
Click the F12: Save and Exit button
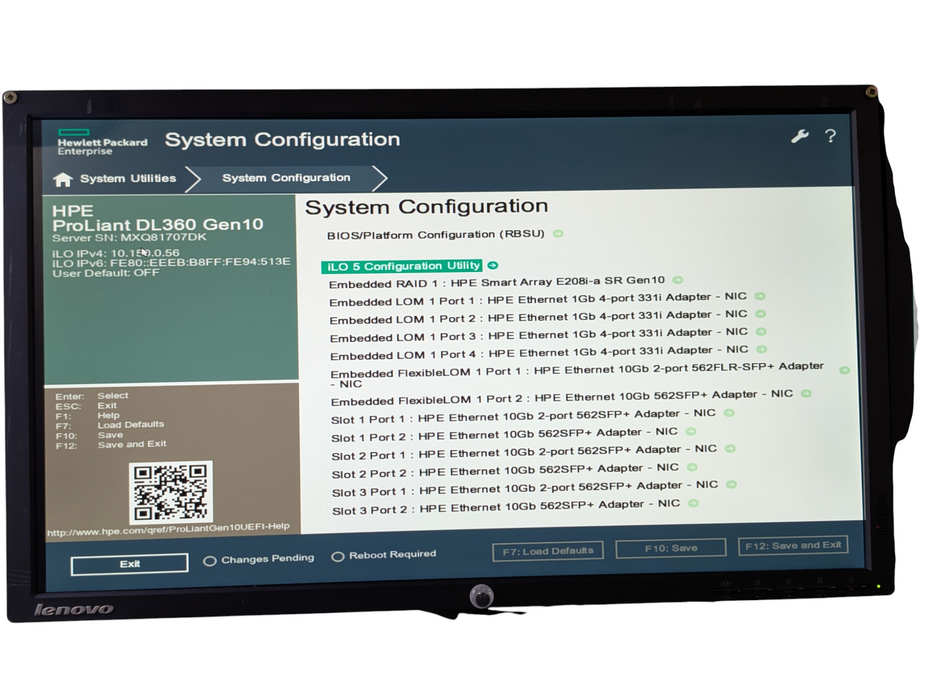click(x=793, y=545)
